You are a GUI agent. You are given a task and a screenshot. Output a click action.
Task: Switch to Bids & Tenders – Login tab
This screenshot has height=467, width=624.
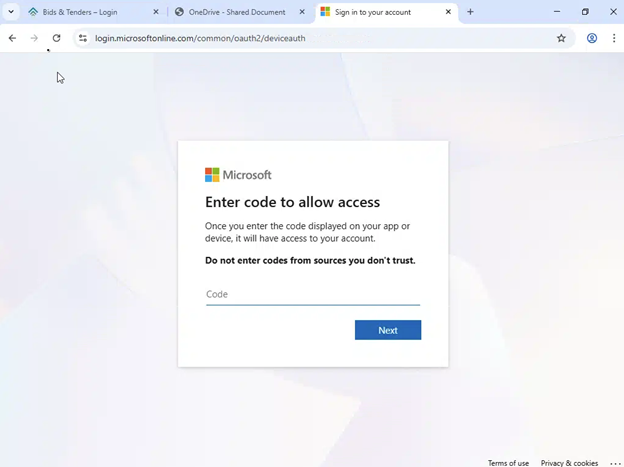(93, 12)
